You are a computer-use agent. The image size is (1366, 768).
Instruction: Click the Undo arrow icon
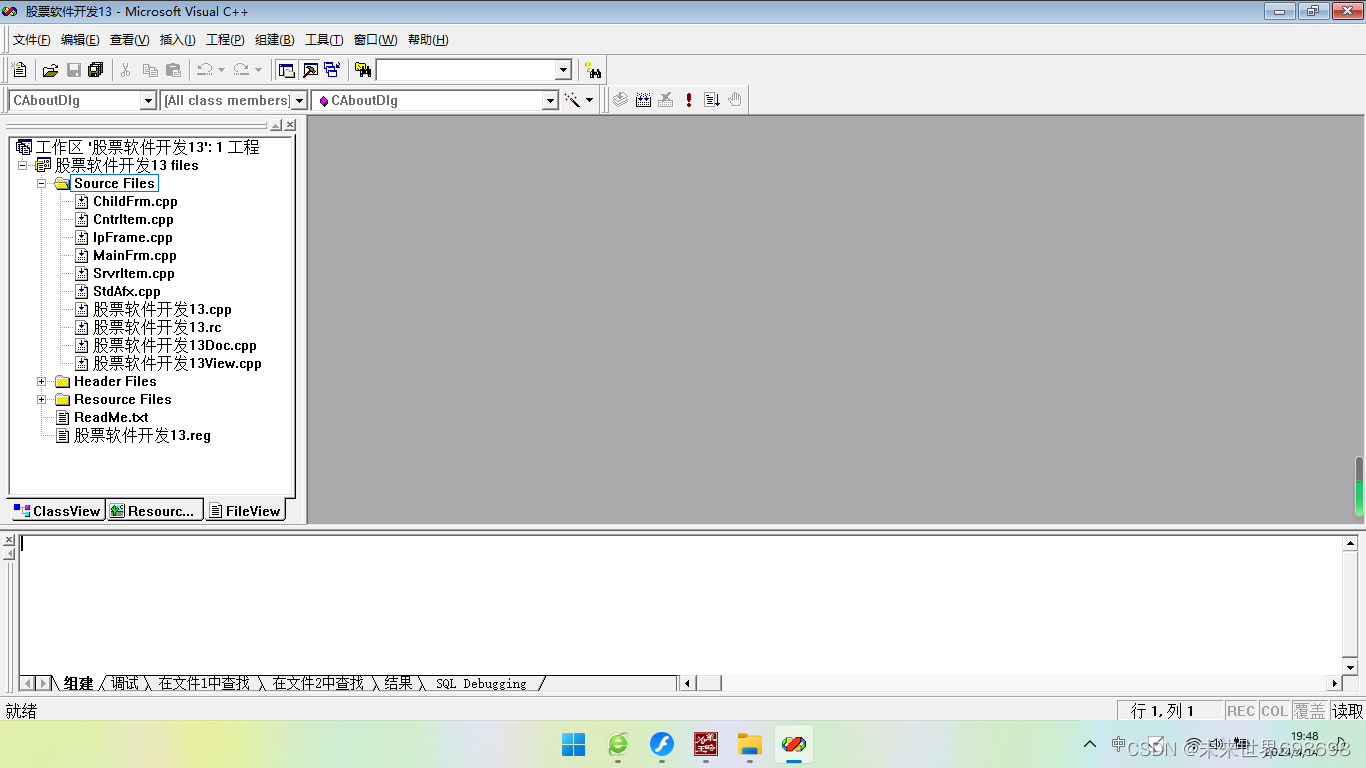tap(204, 70)
